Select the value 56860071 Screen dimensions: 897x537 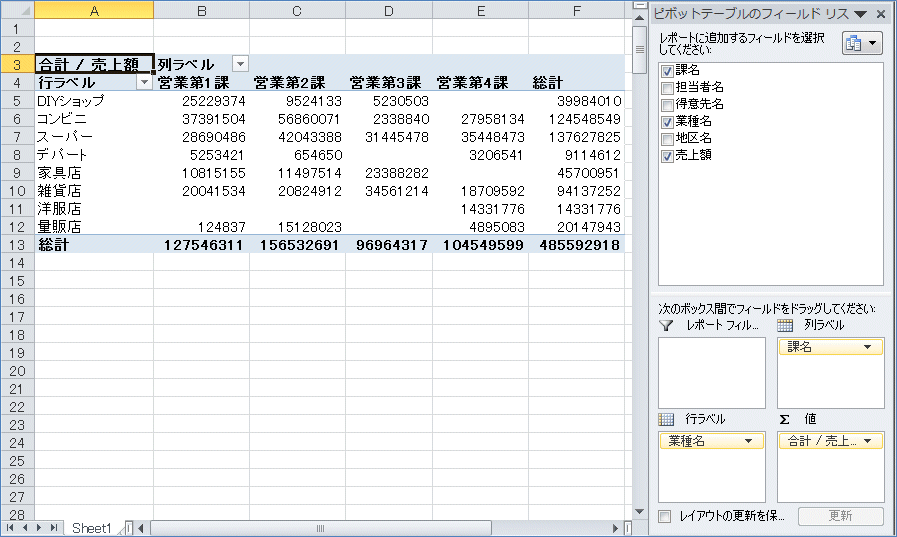tap(297, 119)
